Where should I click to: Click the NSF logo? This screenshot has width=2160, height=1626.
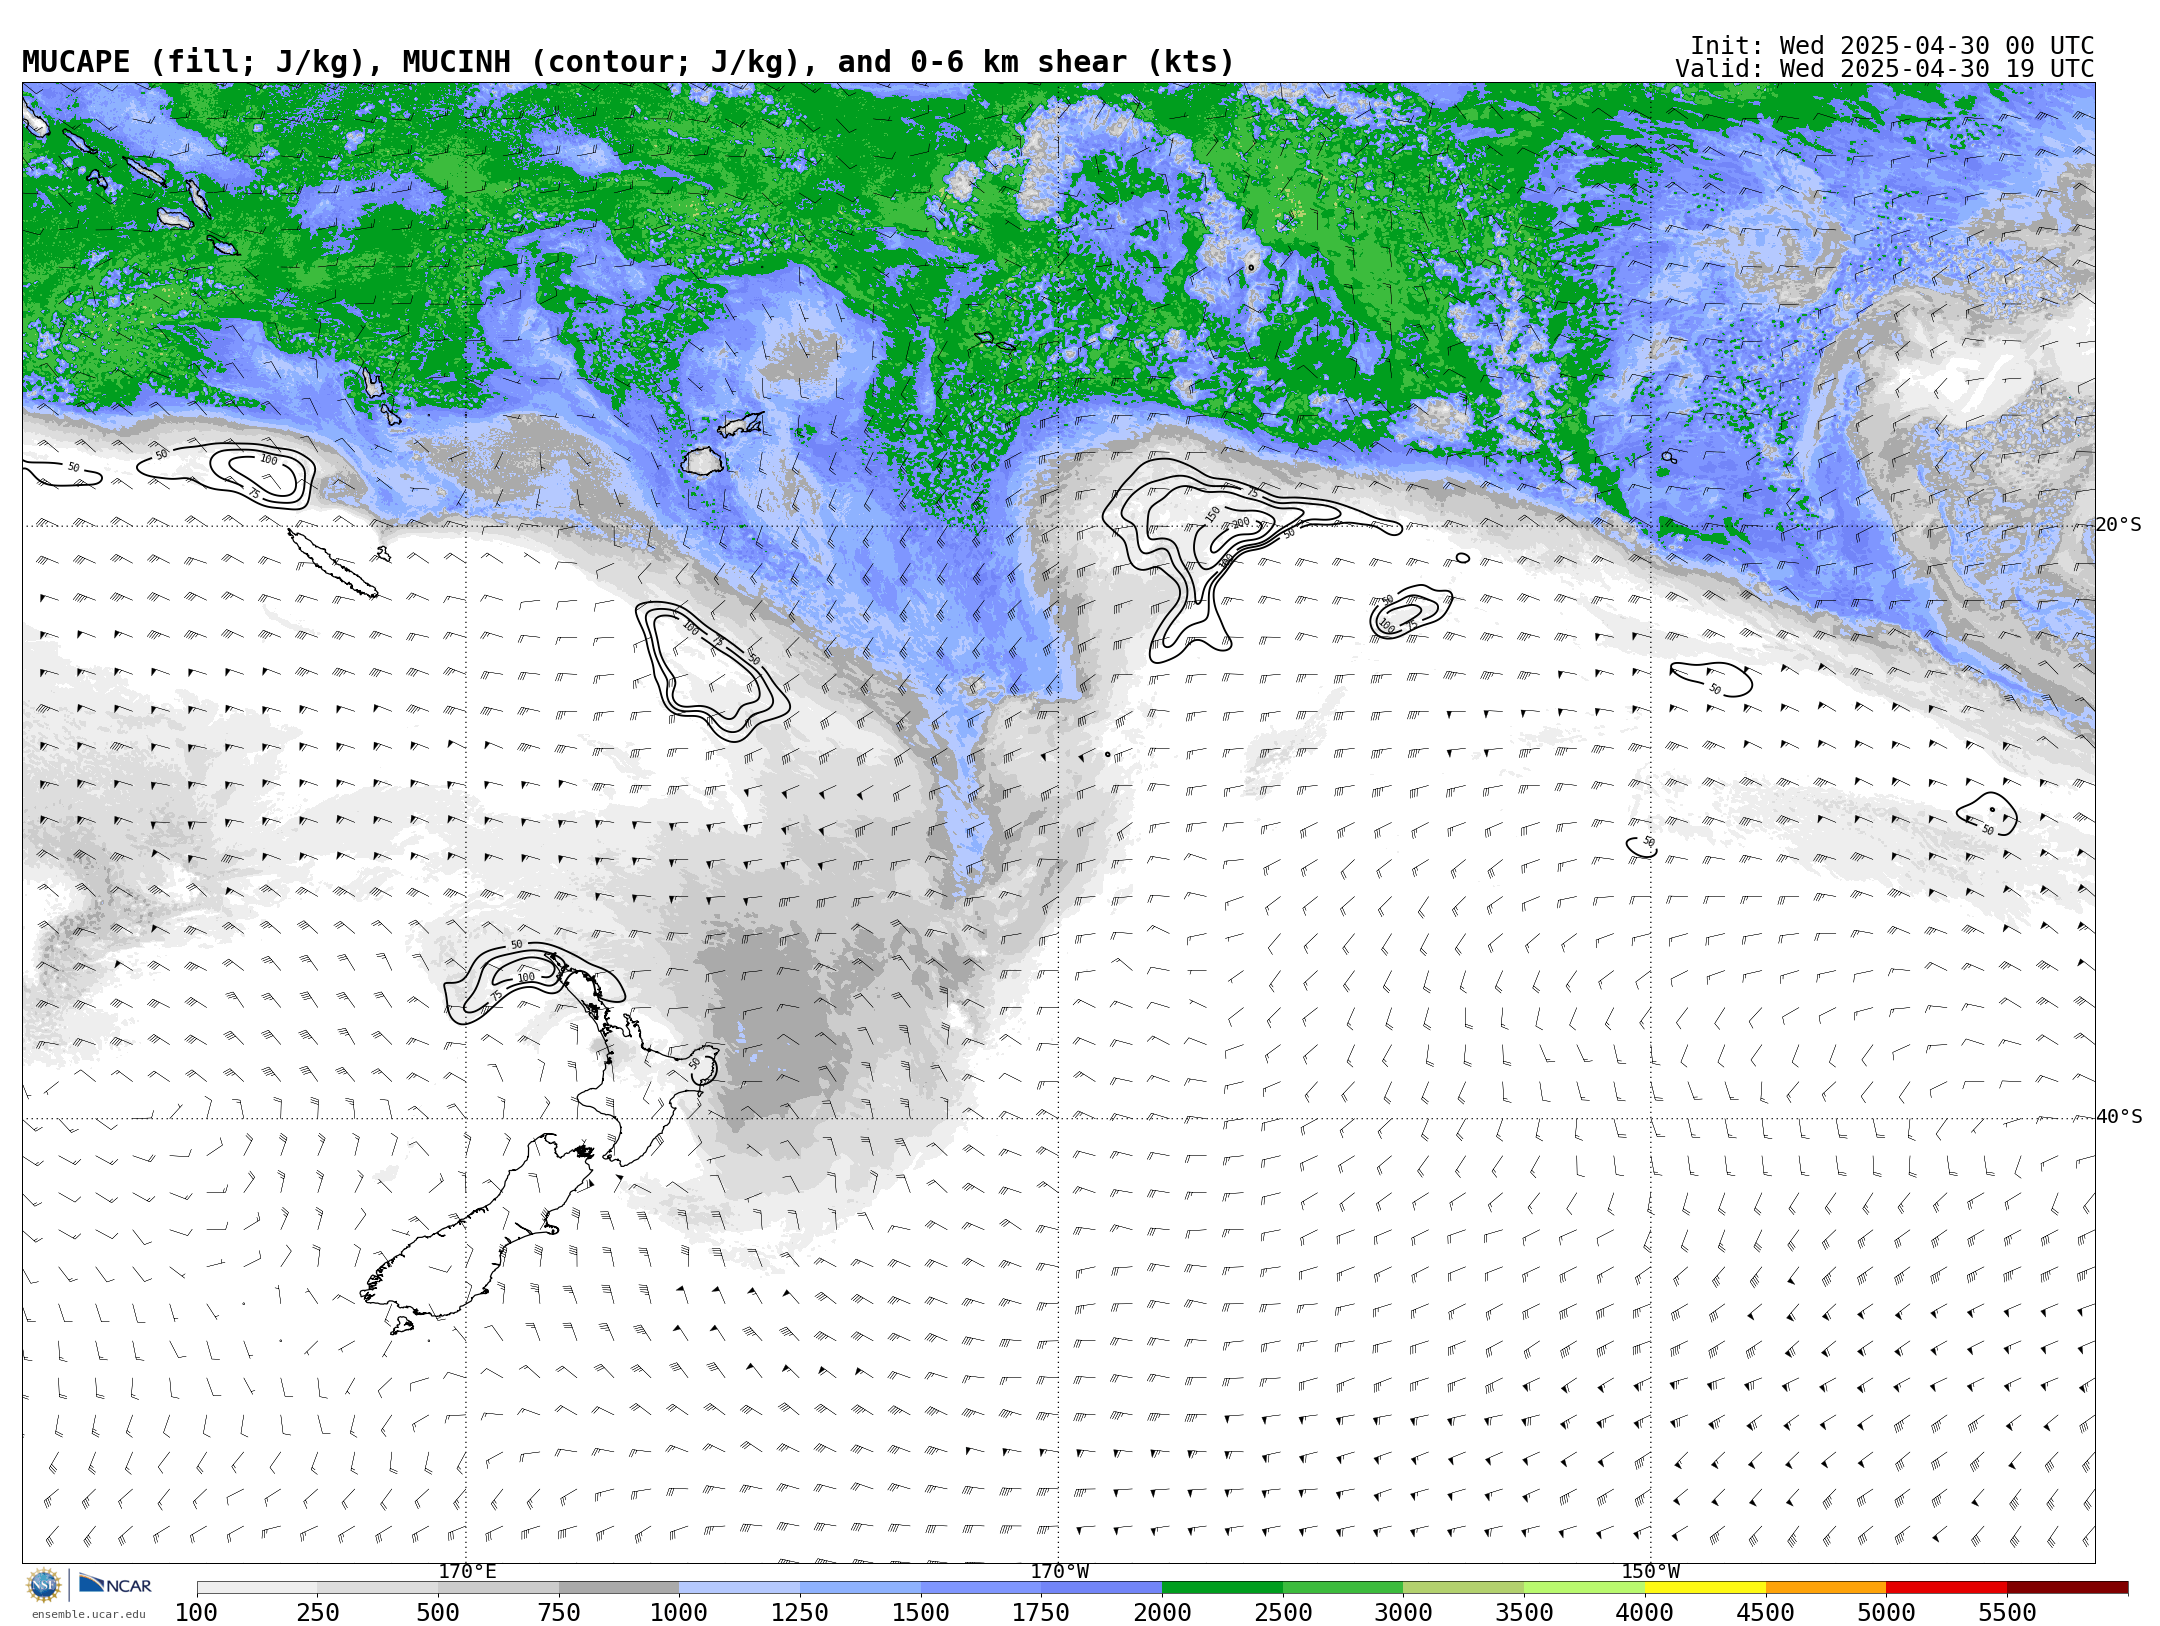(x=44, y=1585)
